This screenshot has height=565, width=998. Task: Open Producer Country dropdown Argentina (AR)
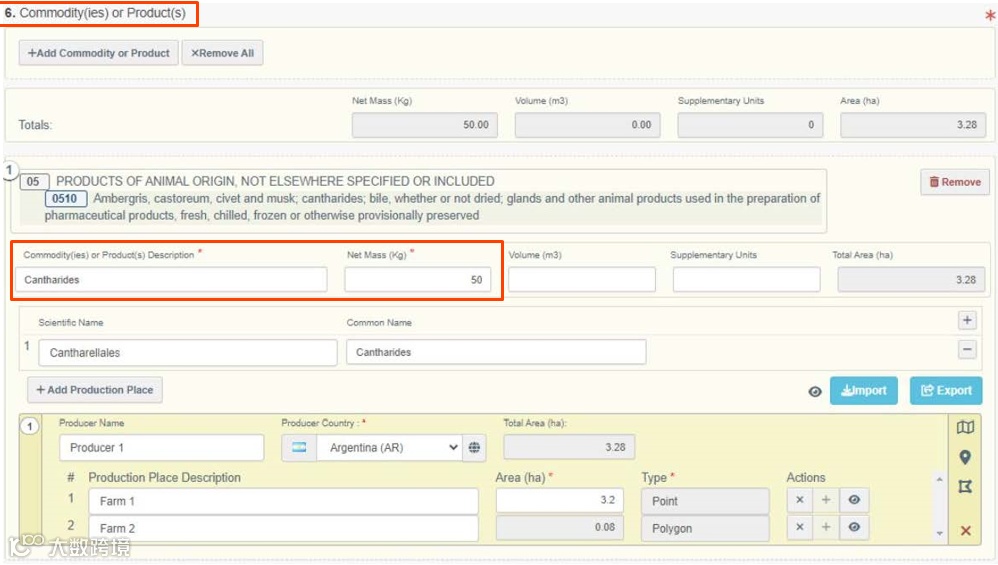390,447
